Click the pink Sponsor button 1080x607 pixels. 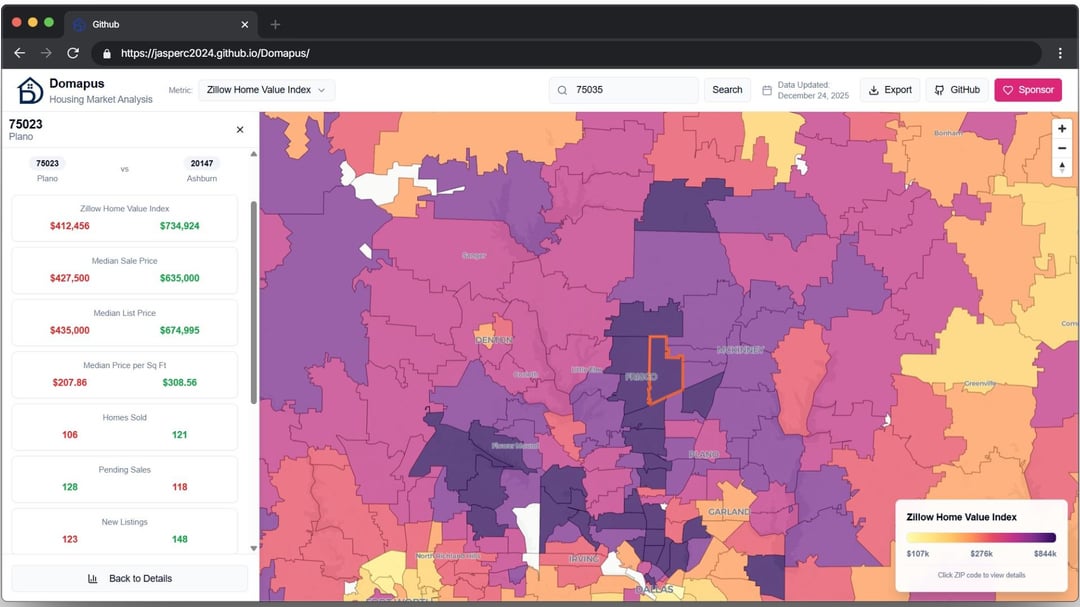click(1027, 90)
